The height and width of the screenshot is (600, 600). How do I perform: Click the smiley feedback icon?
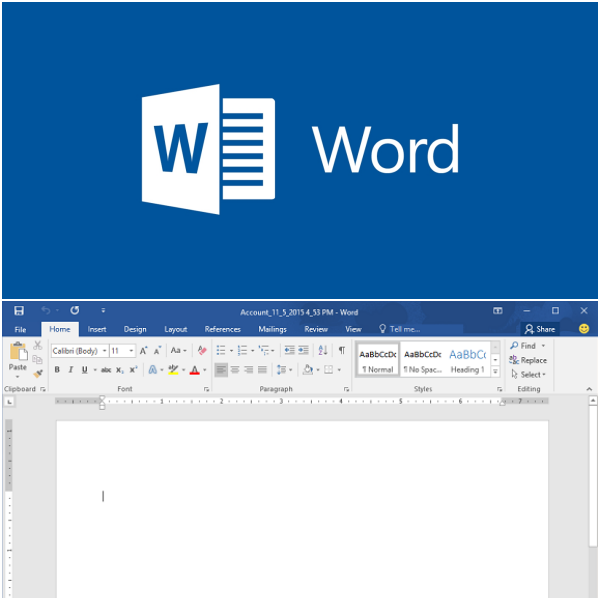tap(584, 329)
